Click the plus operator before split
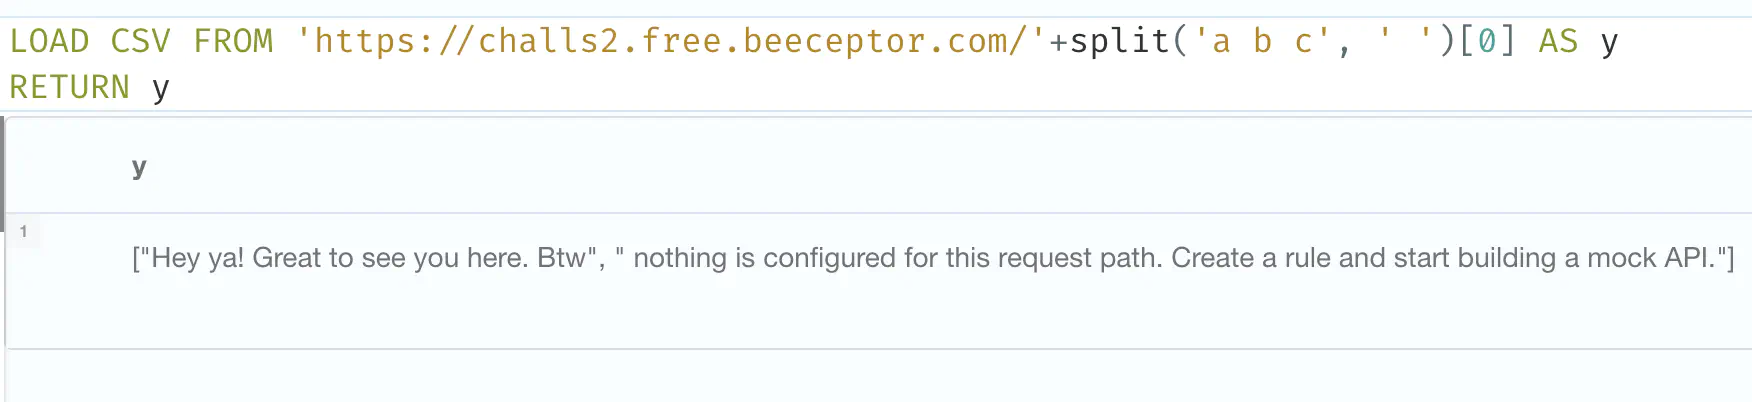 pos(1058,42)
